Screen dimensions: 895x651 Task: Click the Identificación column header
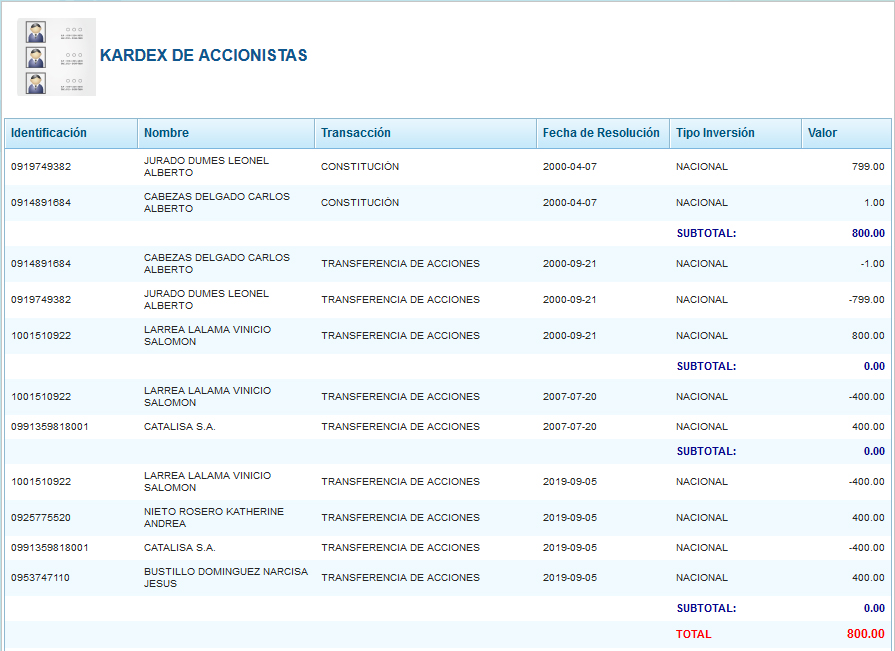pos(49,133)
